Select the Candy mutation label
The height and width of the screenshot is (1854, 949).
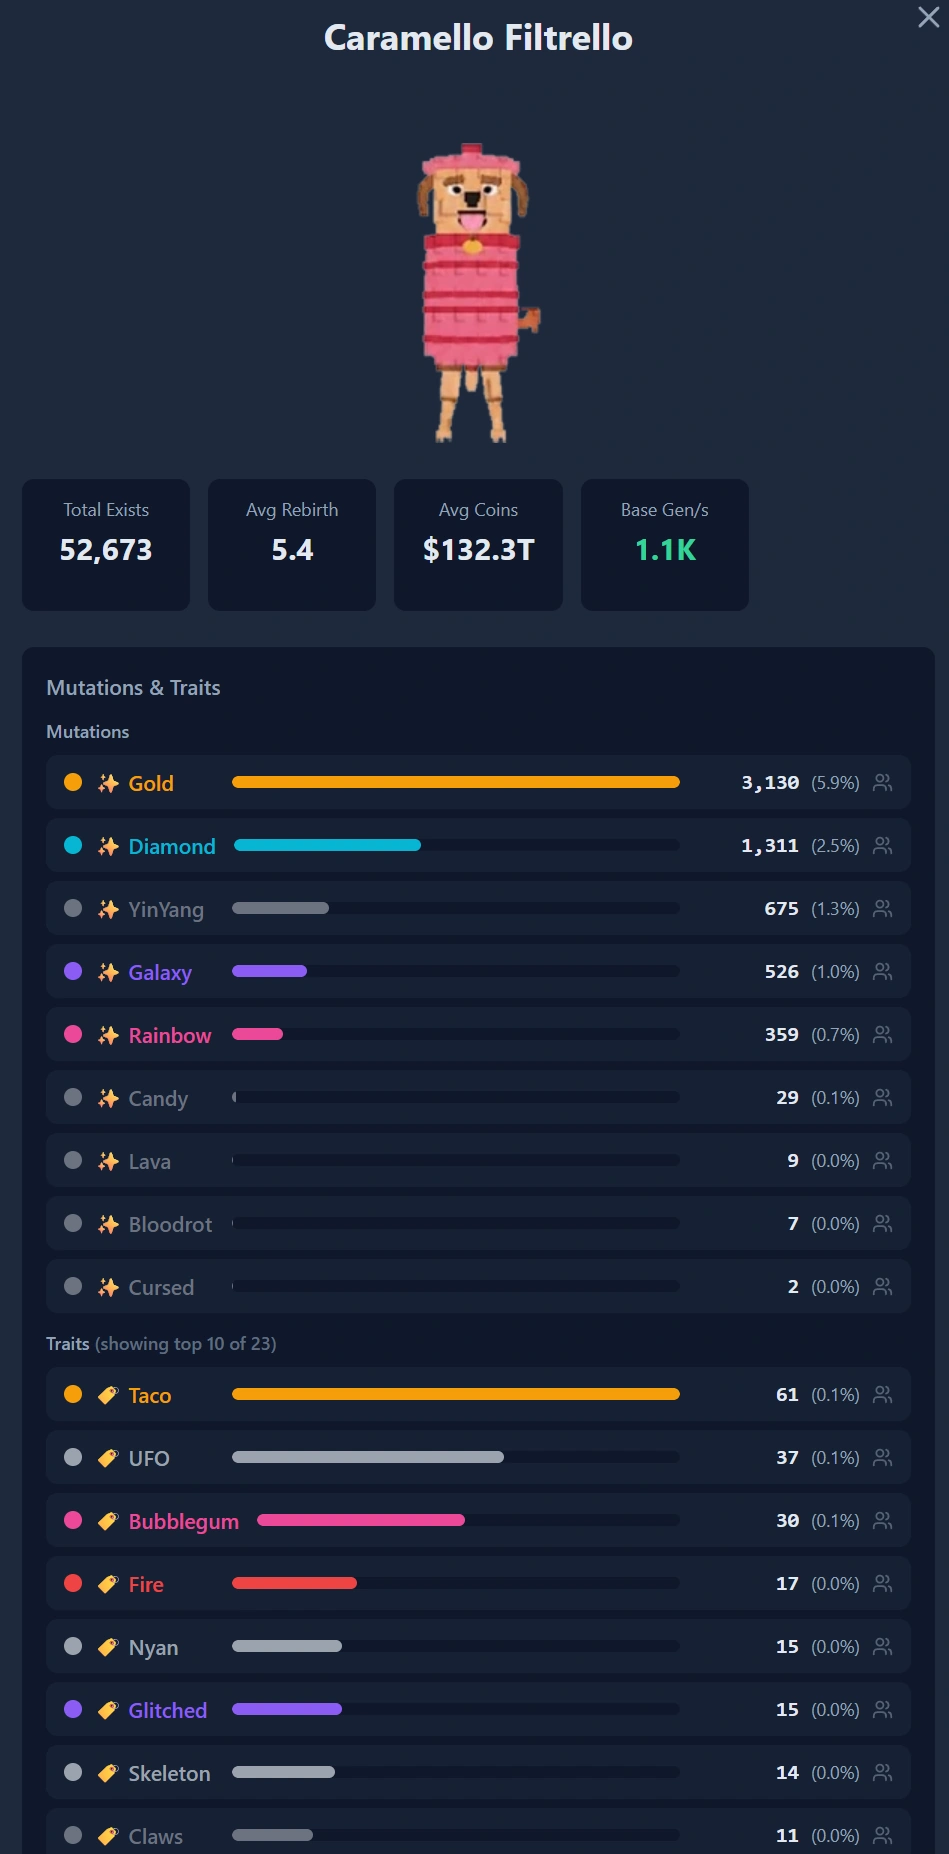point(158,1098)
